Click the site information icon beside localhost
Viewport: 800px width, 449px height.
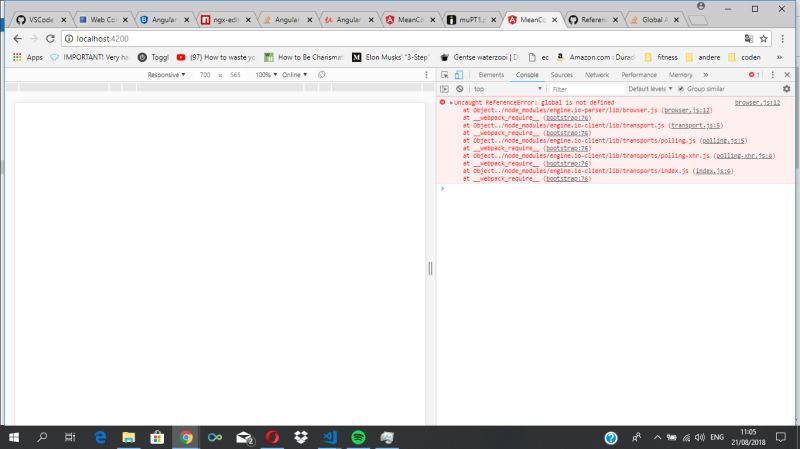(x=69, y=39)
